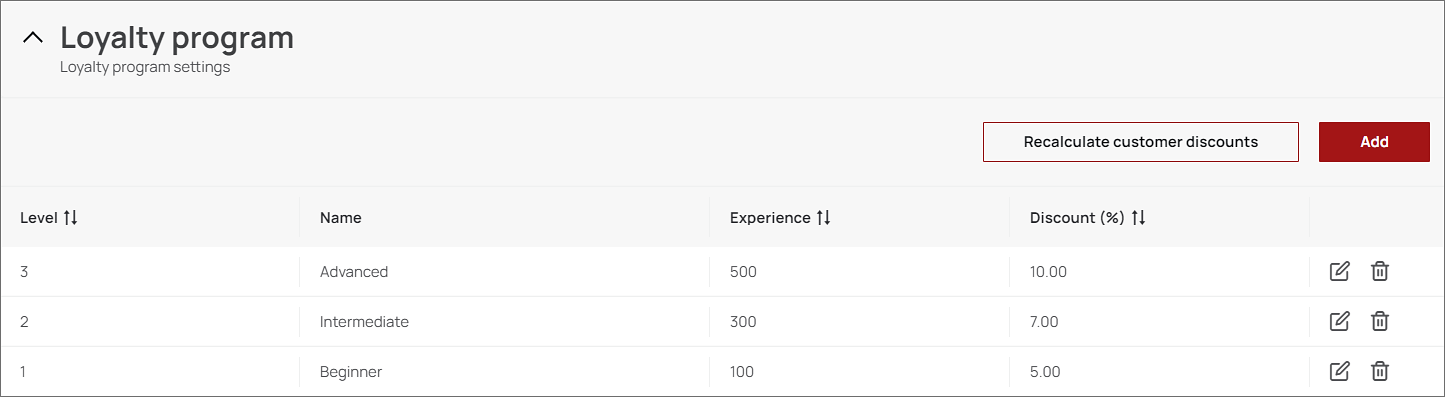The width and height of the screenshot is (1445, 397).
Task: Select the Name column header
Action: pyautogui.click(x=341, y=217)
